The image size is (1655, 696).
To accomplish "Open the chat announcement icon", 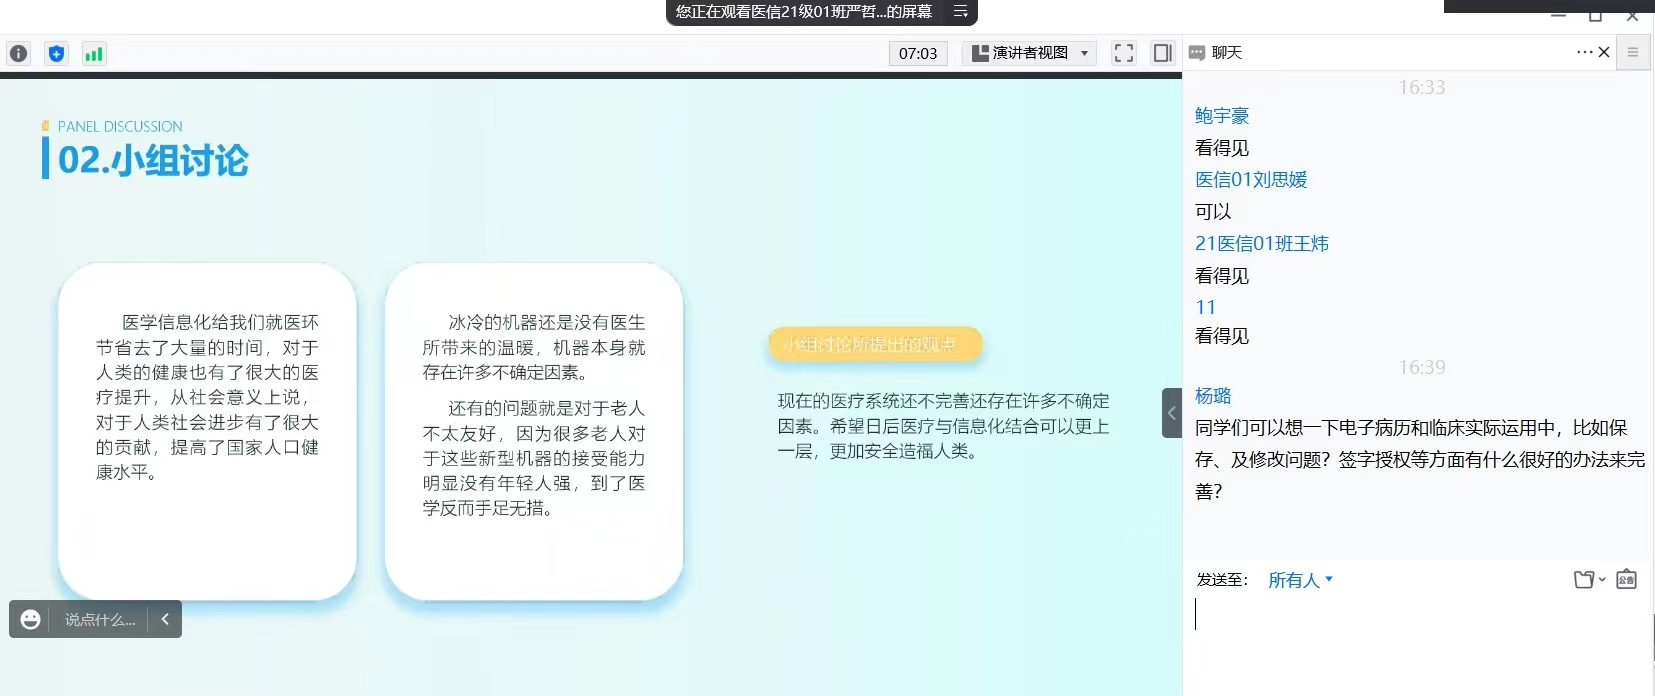I will tap(1626, 579).
